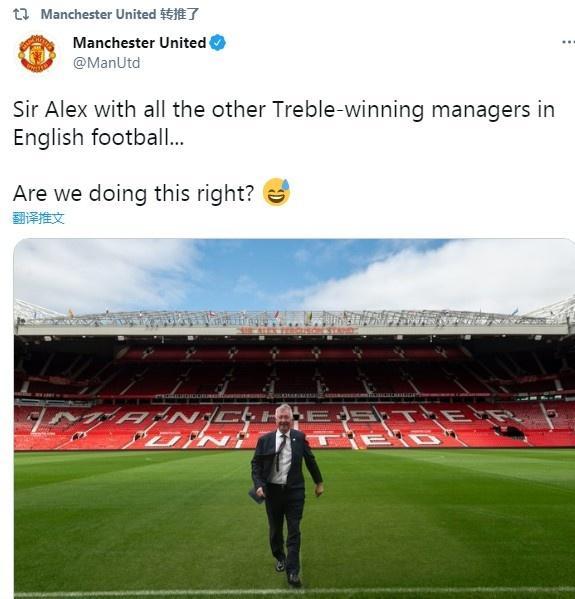Screen dimensions: 575x599
Task: Click the 'Are we doing this right?' line
Action: (133, 194)
